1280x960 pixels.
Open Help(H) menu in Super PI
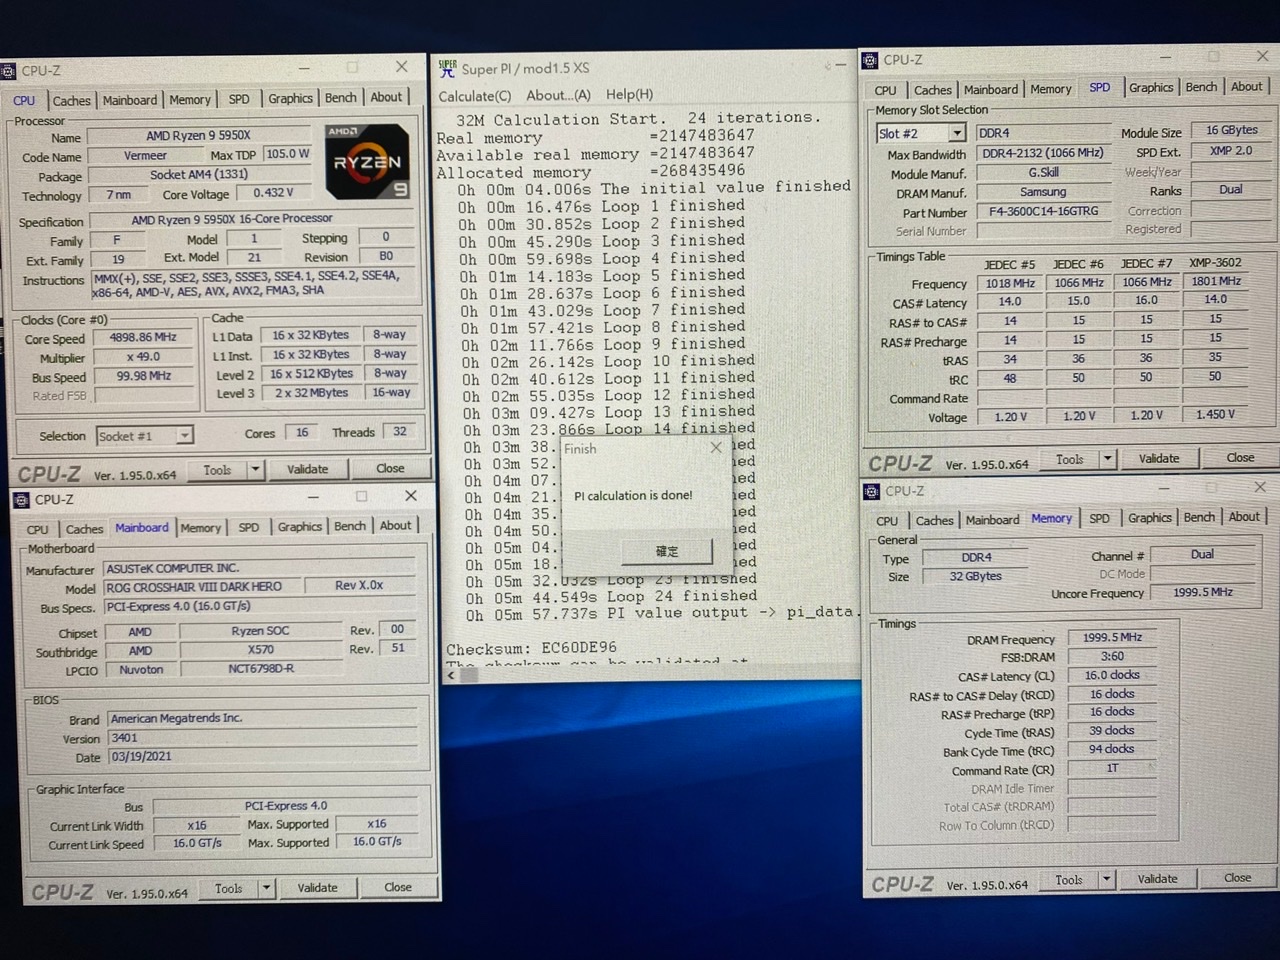(629, 94)
